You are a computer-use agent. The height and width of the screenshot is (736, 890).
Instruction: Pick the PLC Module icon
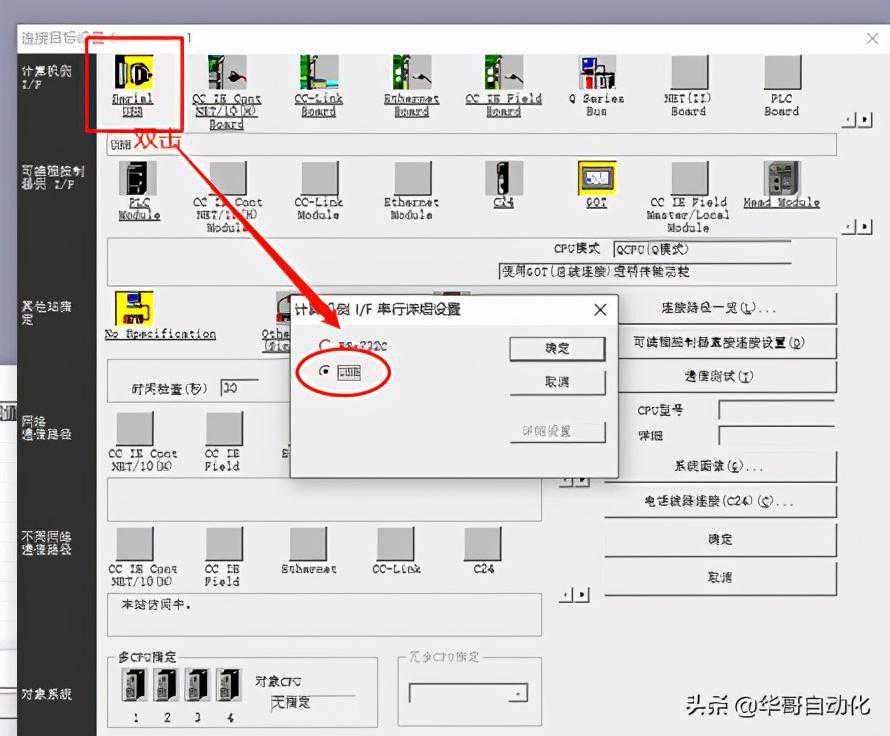[137, 179]
